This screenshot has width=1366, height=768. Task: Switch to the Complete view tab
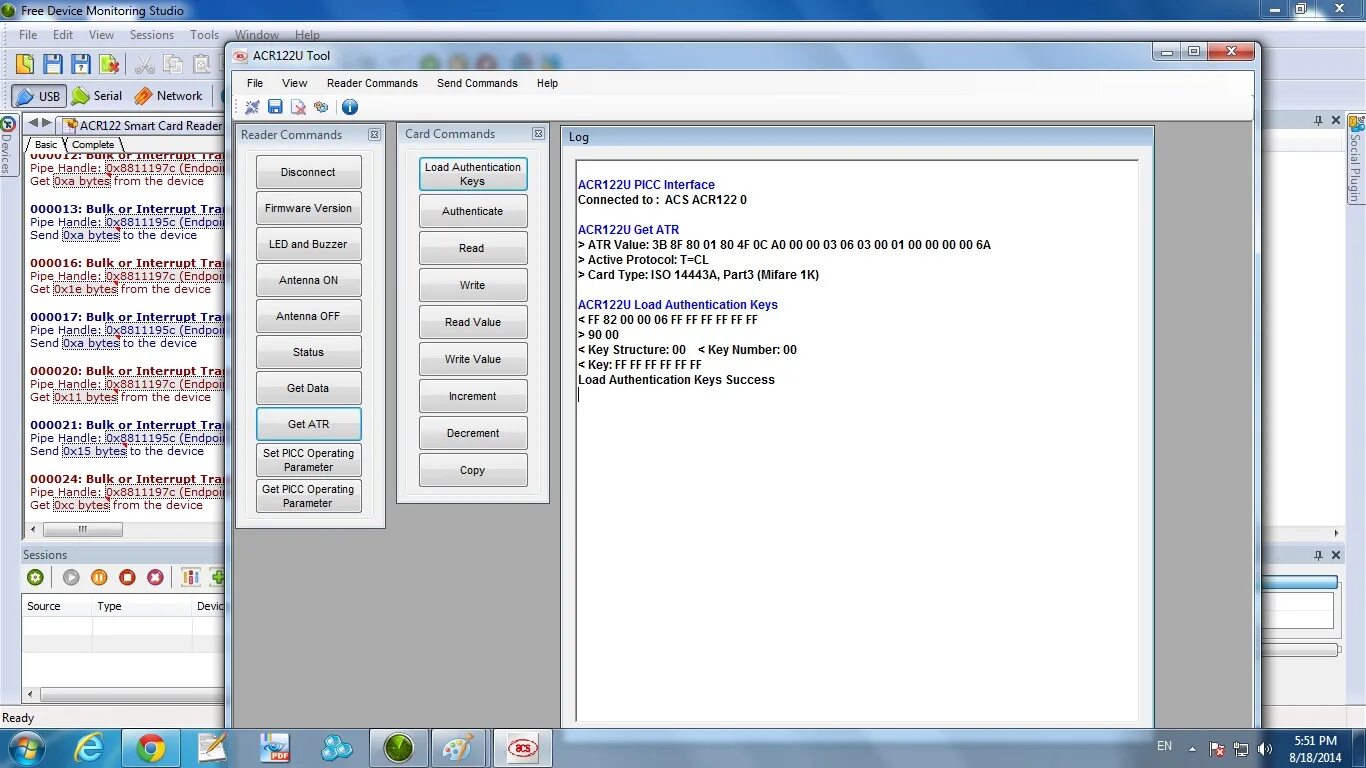(93, 144)
